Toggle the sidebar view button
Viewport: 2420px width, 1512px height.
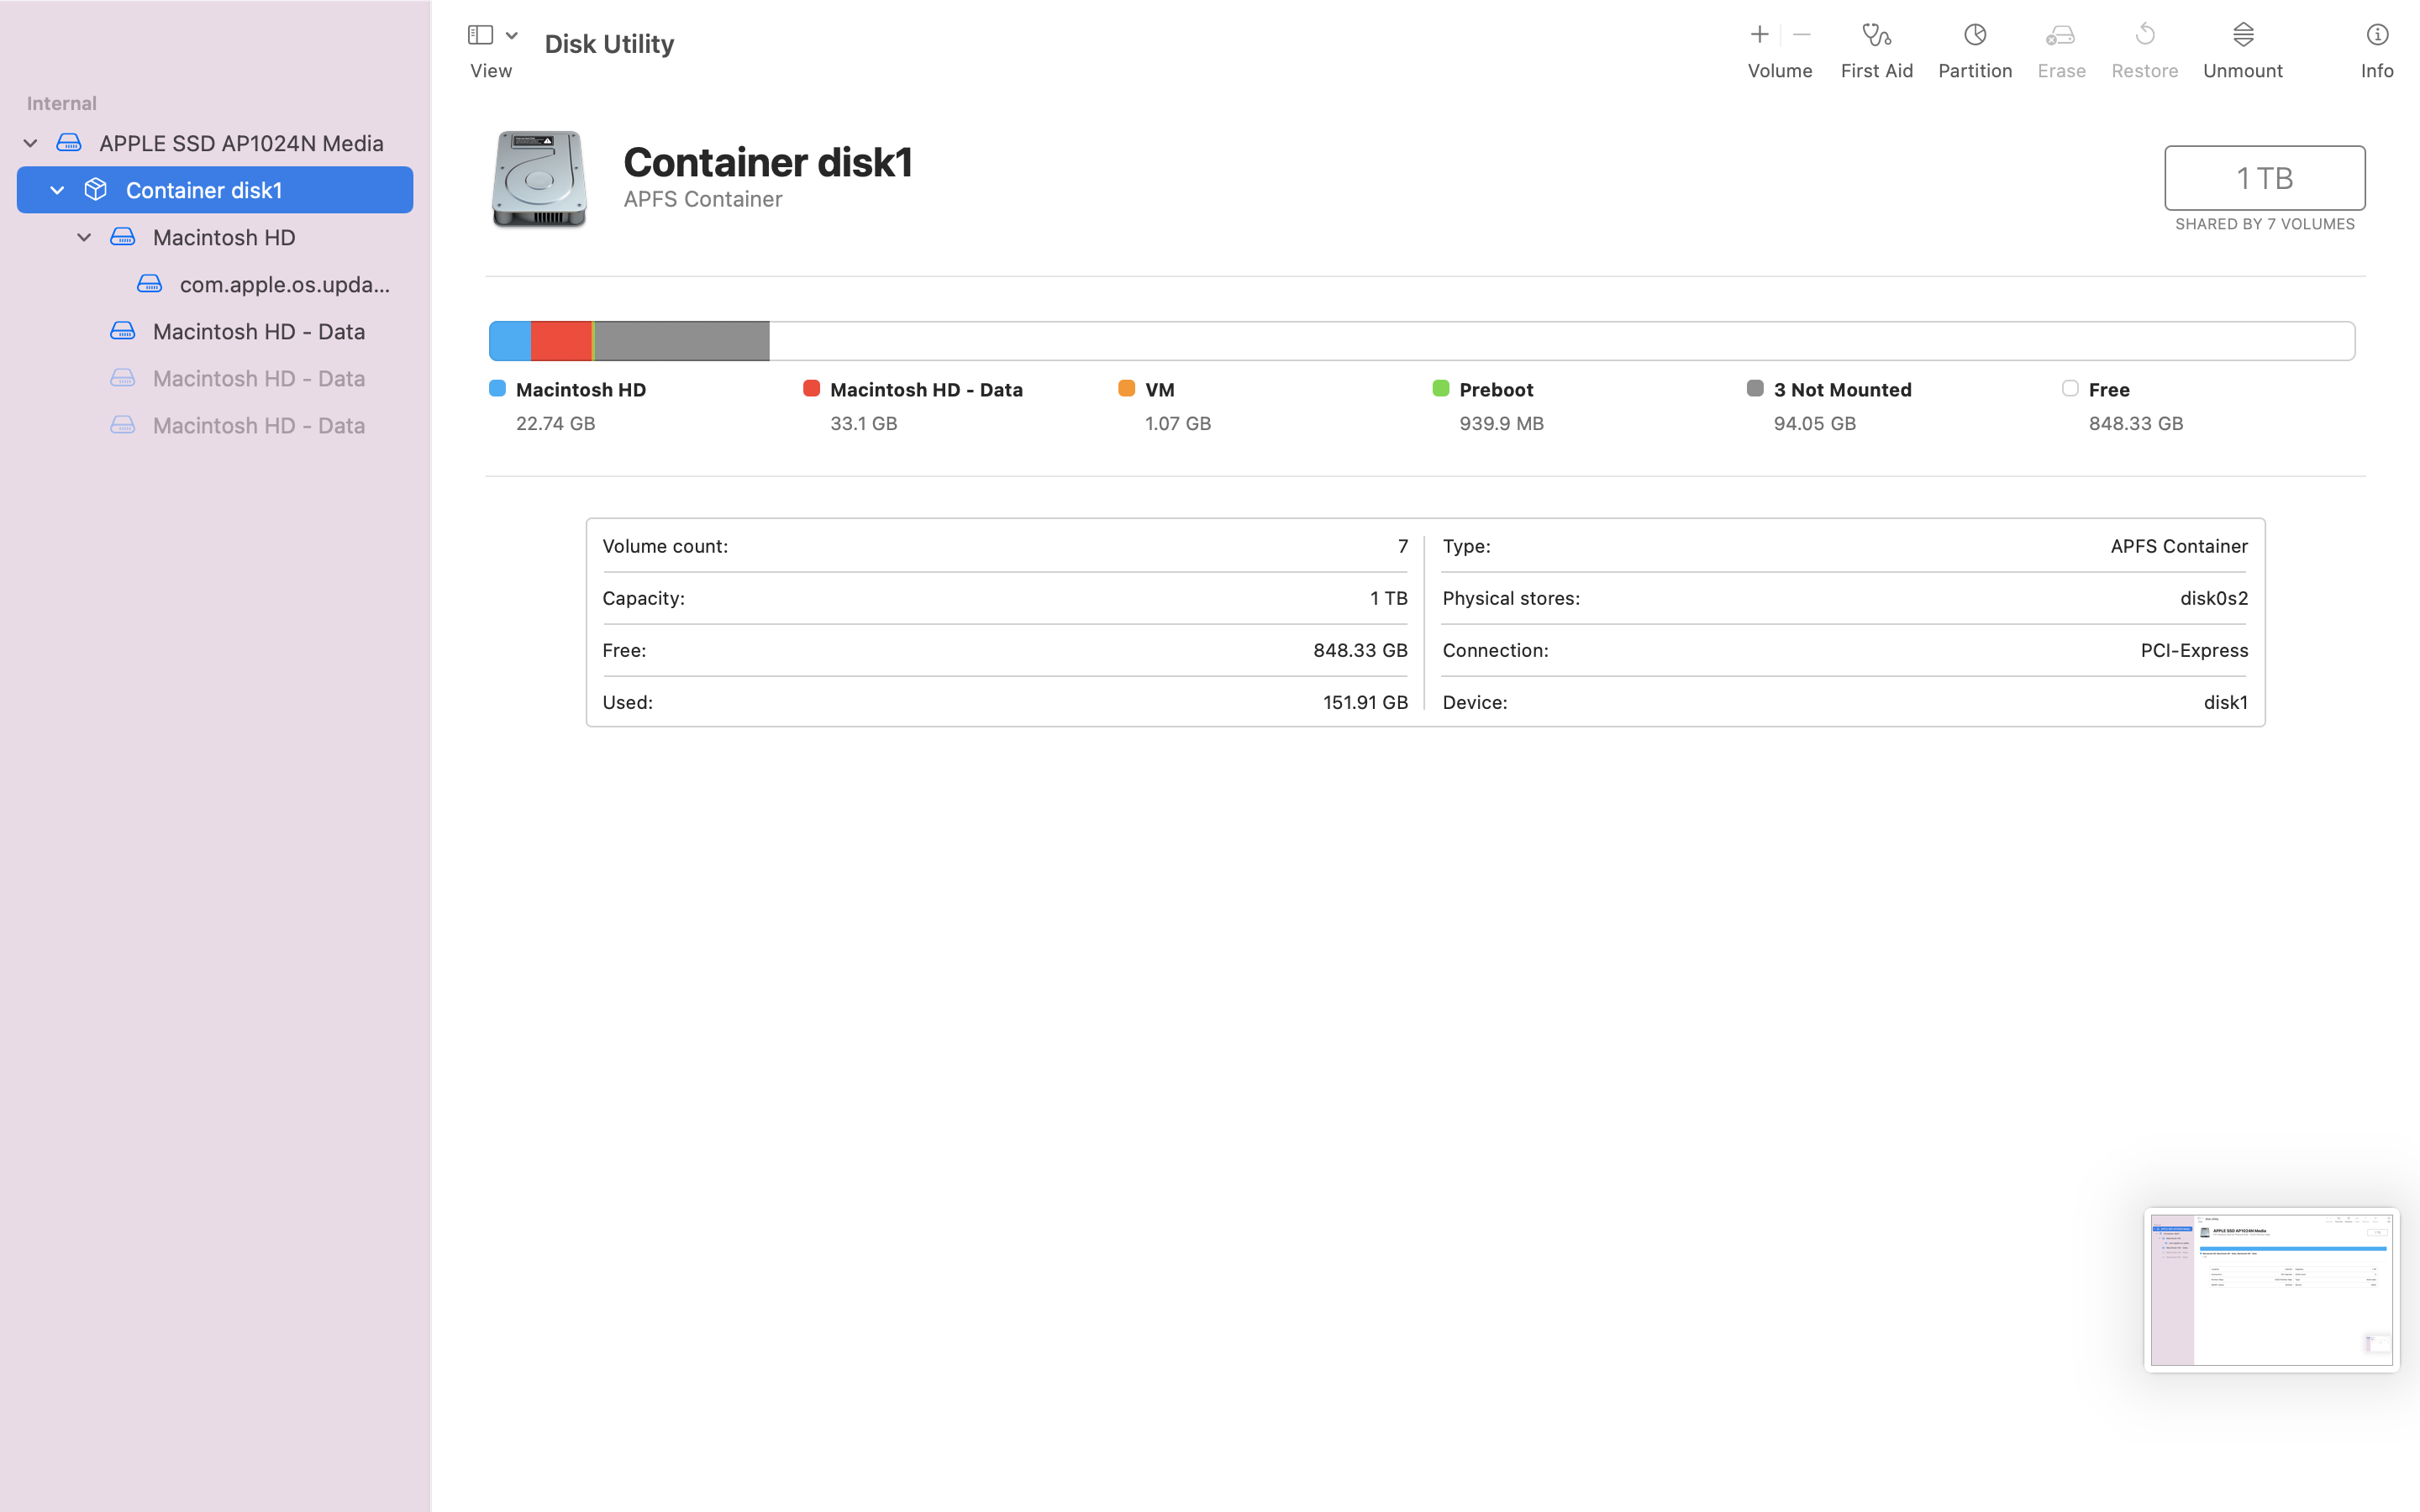(x=480, y=35)
